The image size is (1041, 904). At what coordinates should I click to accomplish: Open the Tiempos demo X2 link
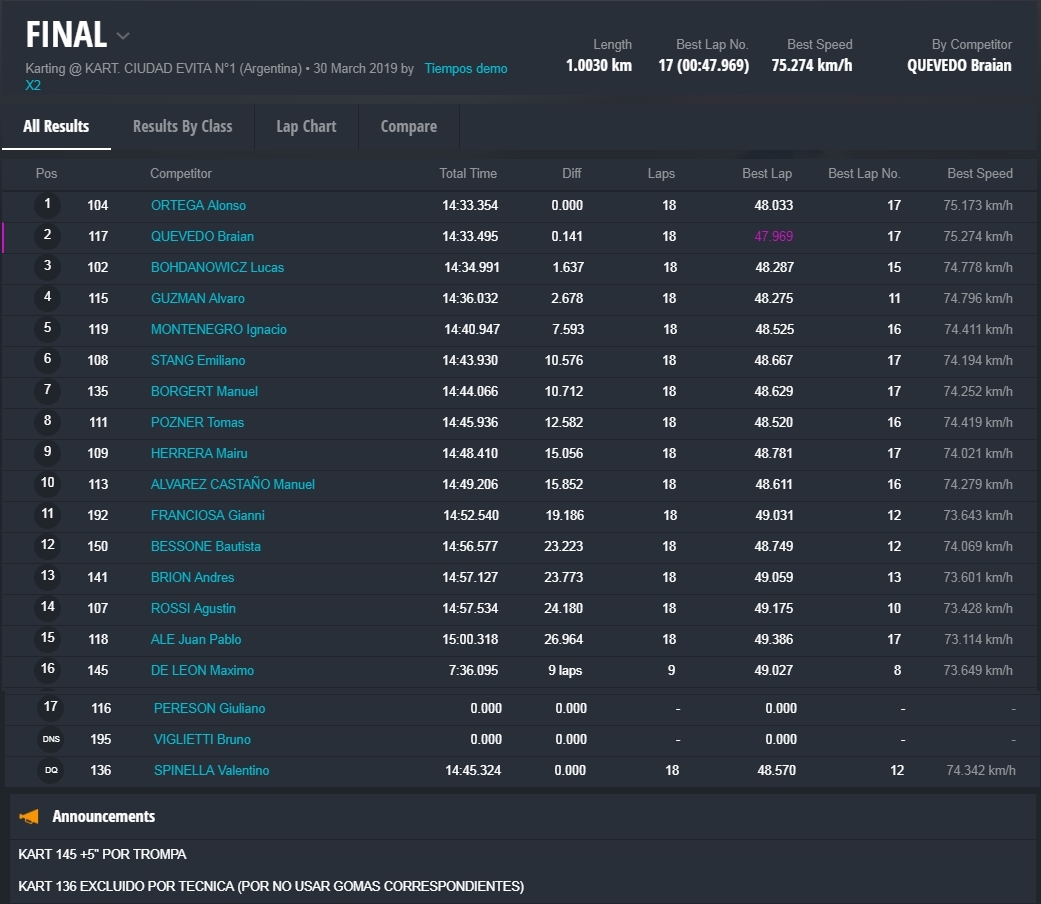(465, 69)
